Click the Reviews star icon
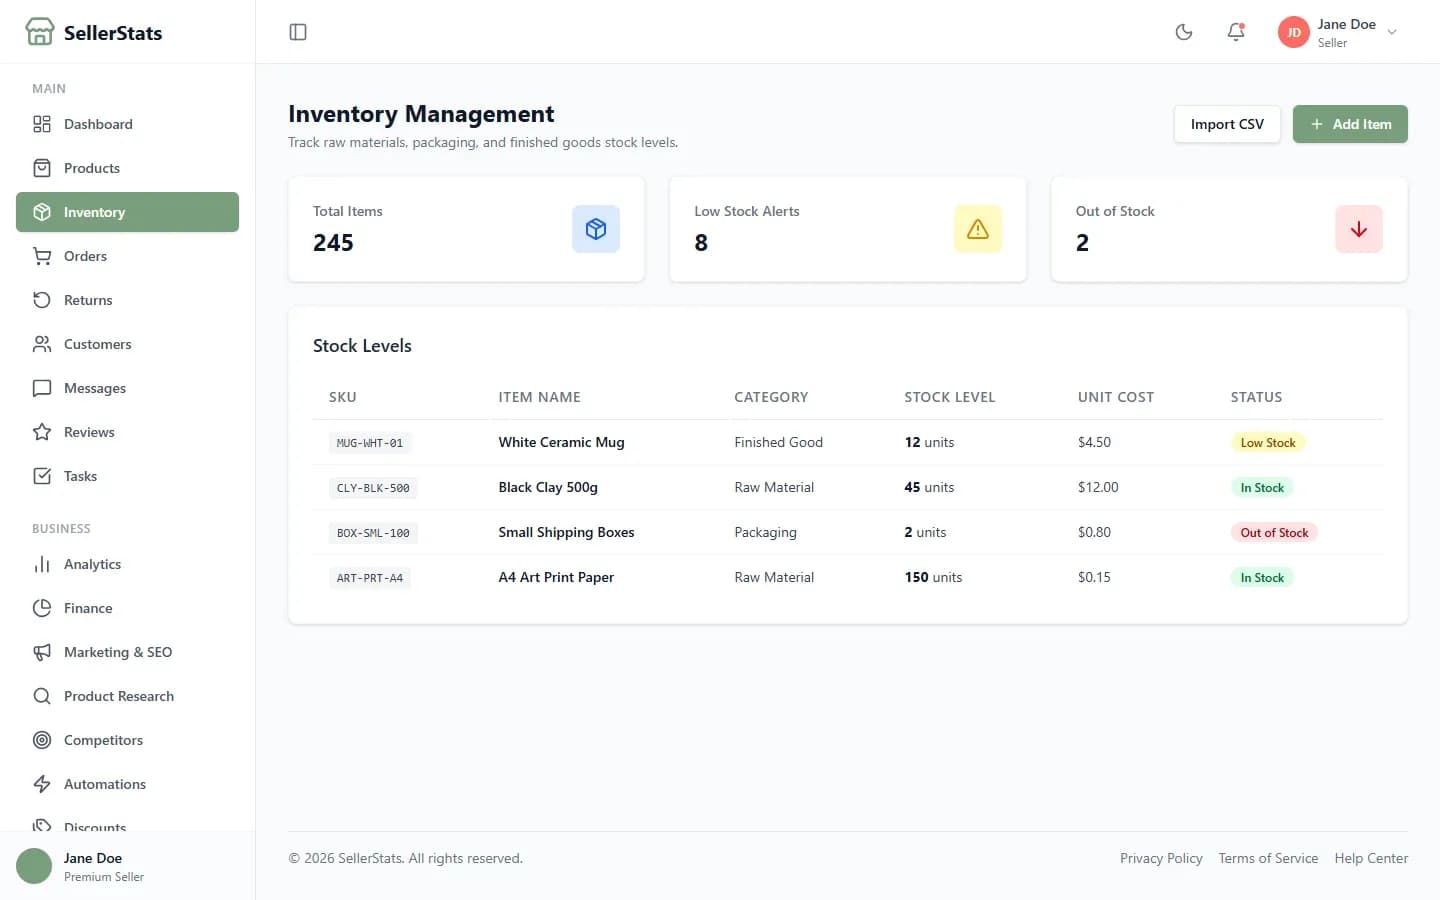Screen dimensions: 1440x900 tap(42, 432)
